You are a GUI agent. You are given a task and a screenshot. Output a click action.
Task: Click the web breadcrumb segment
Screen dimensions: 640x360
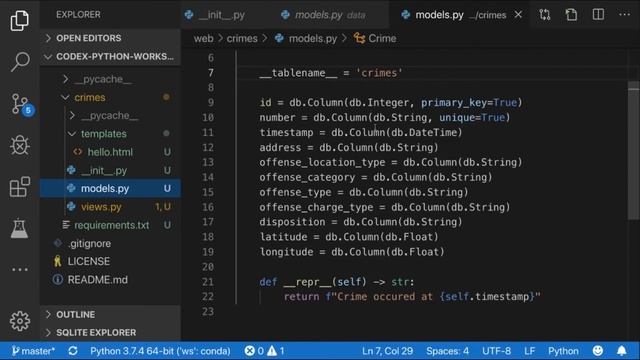[x=203, y=38]
